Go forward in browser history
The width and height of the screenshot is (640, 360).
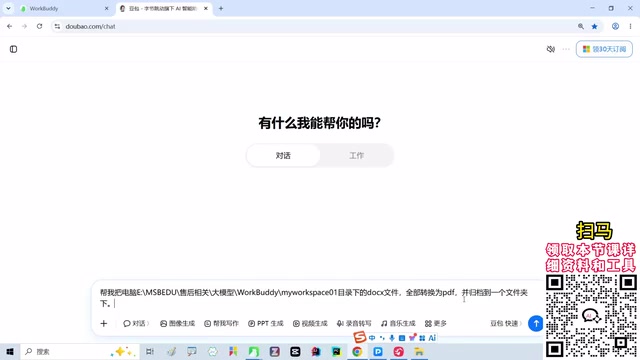[x=24, y=26]
